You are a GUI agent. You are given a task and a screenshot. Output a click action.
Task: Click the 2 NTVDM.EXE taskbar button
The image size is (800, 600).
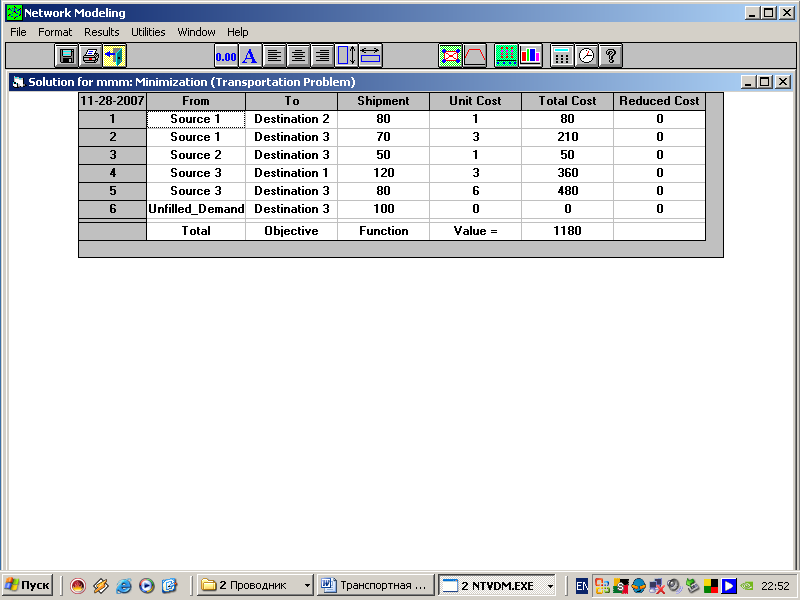click(492, 585)
